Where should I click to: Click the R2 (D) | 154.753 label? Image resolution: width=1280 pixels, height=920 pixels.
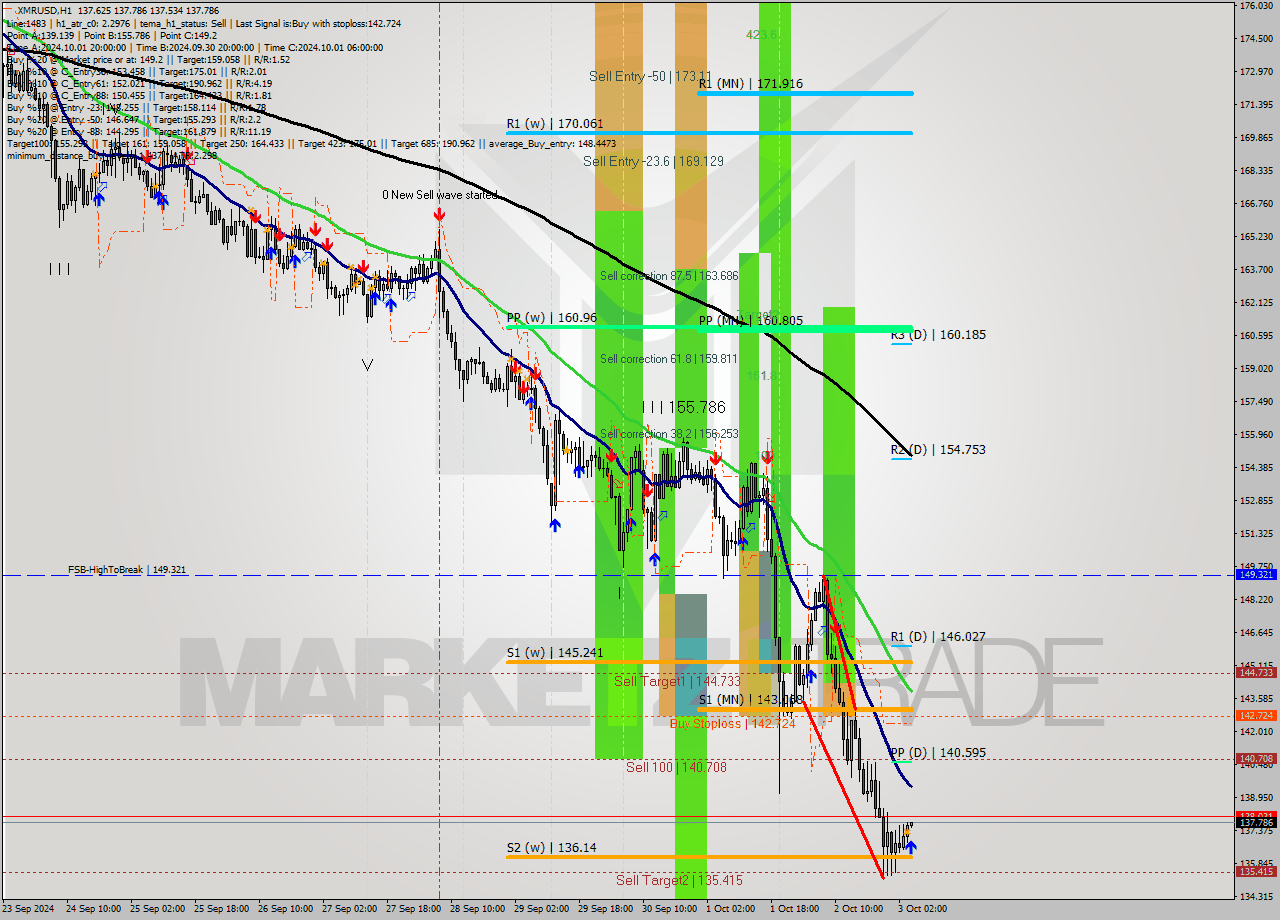pyautogui.click(x=938, y=450)
